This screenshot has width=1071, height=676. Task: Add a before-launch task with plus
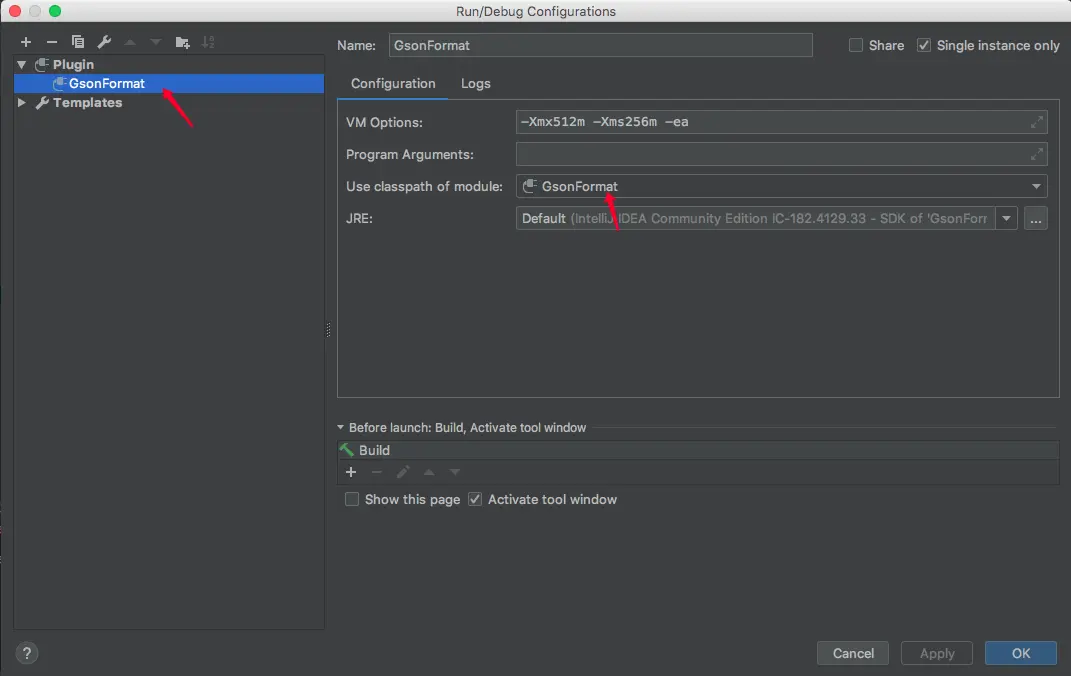(351, 472)
